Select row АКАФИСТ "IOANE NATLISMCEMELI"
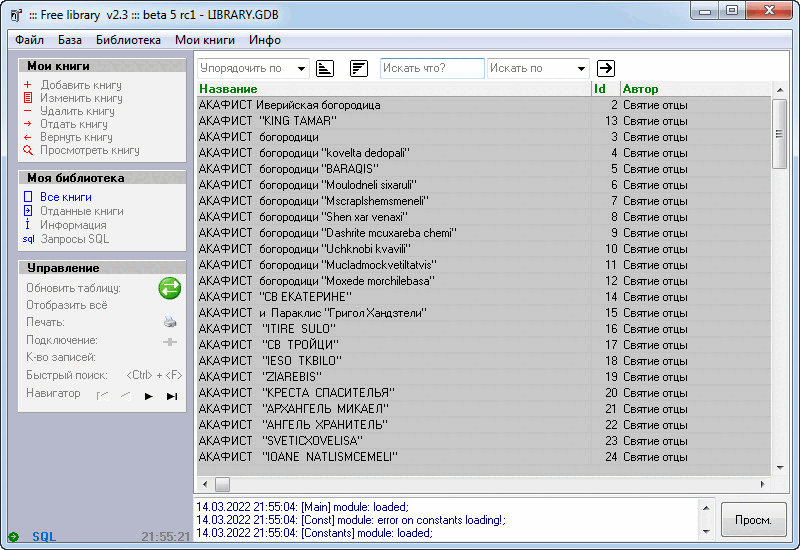The height and width of the screenshot is (550, 800). click(484, 457)
